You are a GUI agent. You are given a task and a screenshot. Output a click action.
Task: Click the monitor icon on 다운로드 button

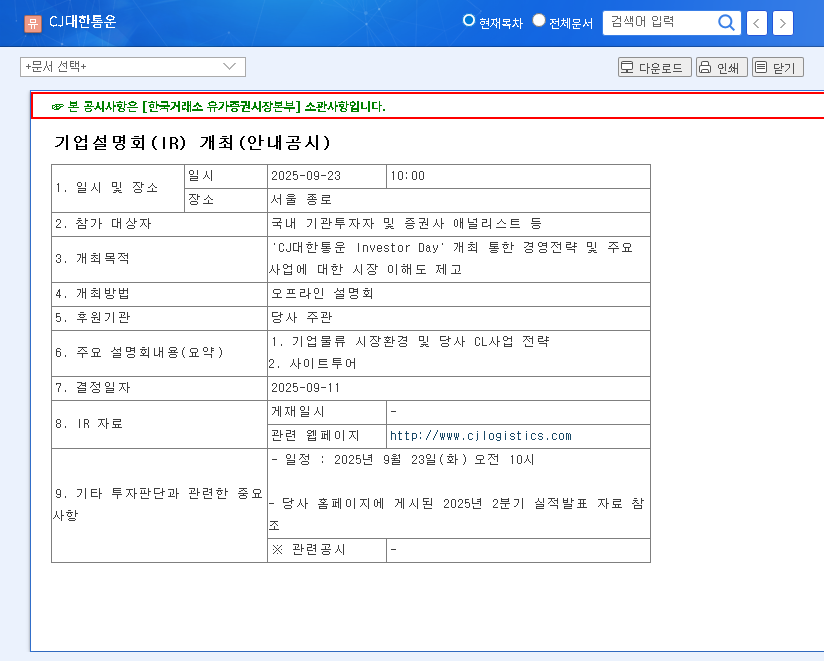coord(628,66)
